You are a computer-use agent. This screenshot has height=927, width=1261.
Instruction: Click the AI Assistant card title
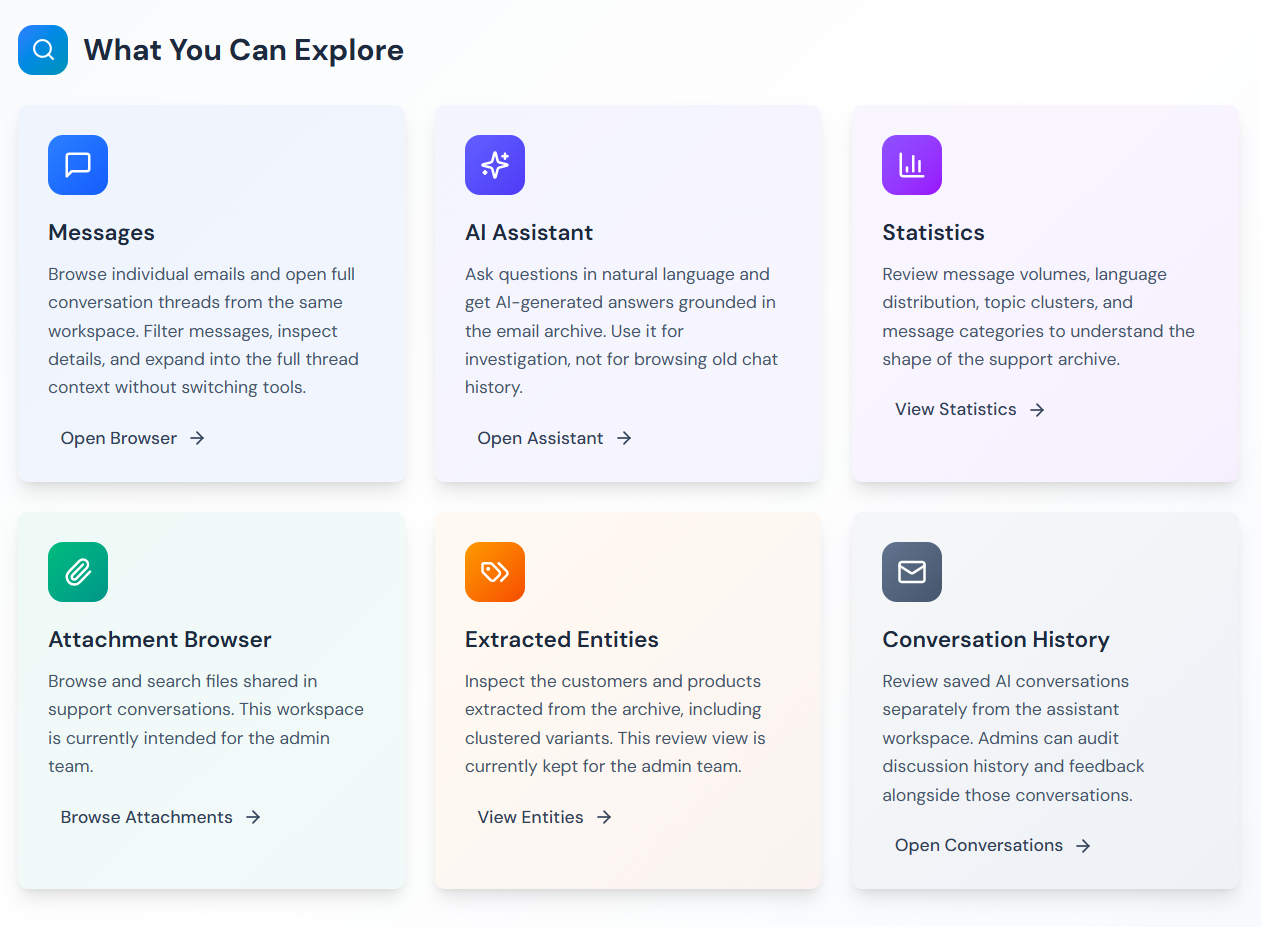[x=529, y=232]
